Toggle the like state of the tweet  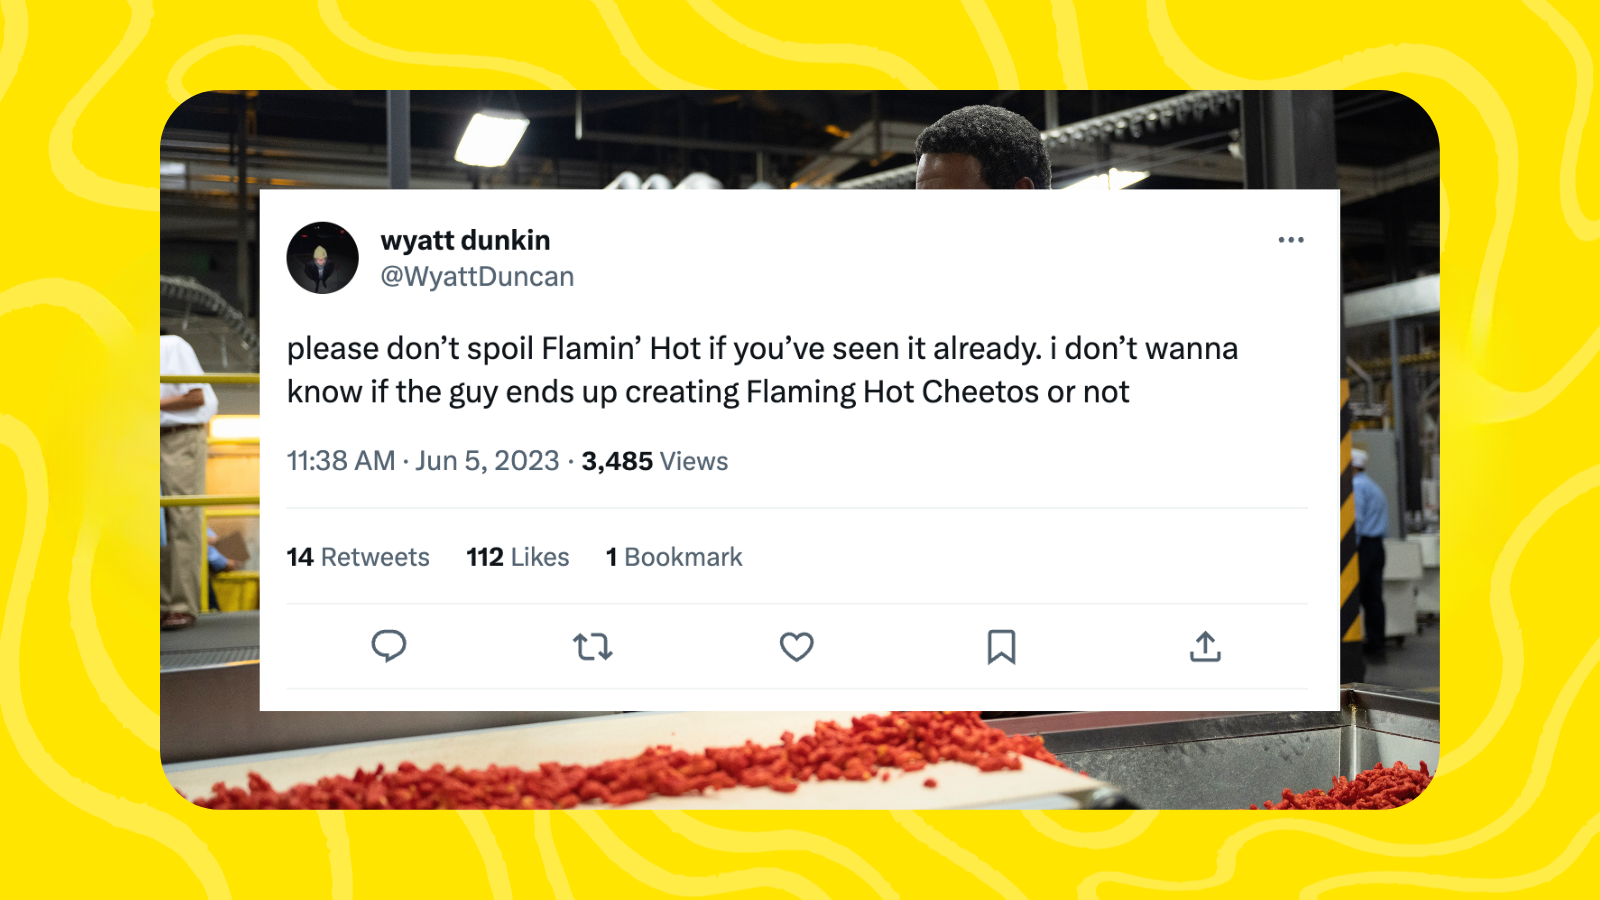tap(797, 647)
